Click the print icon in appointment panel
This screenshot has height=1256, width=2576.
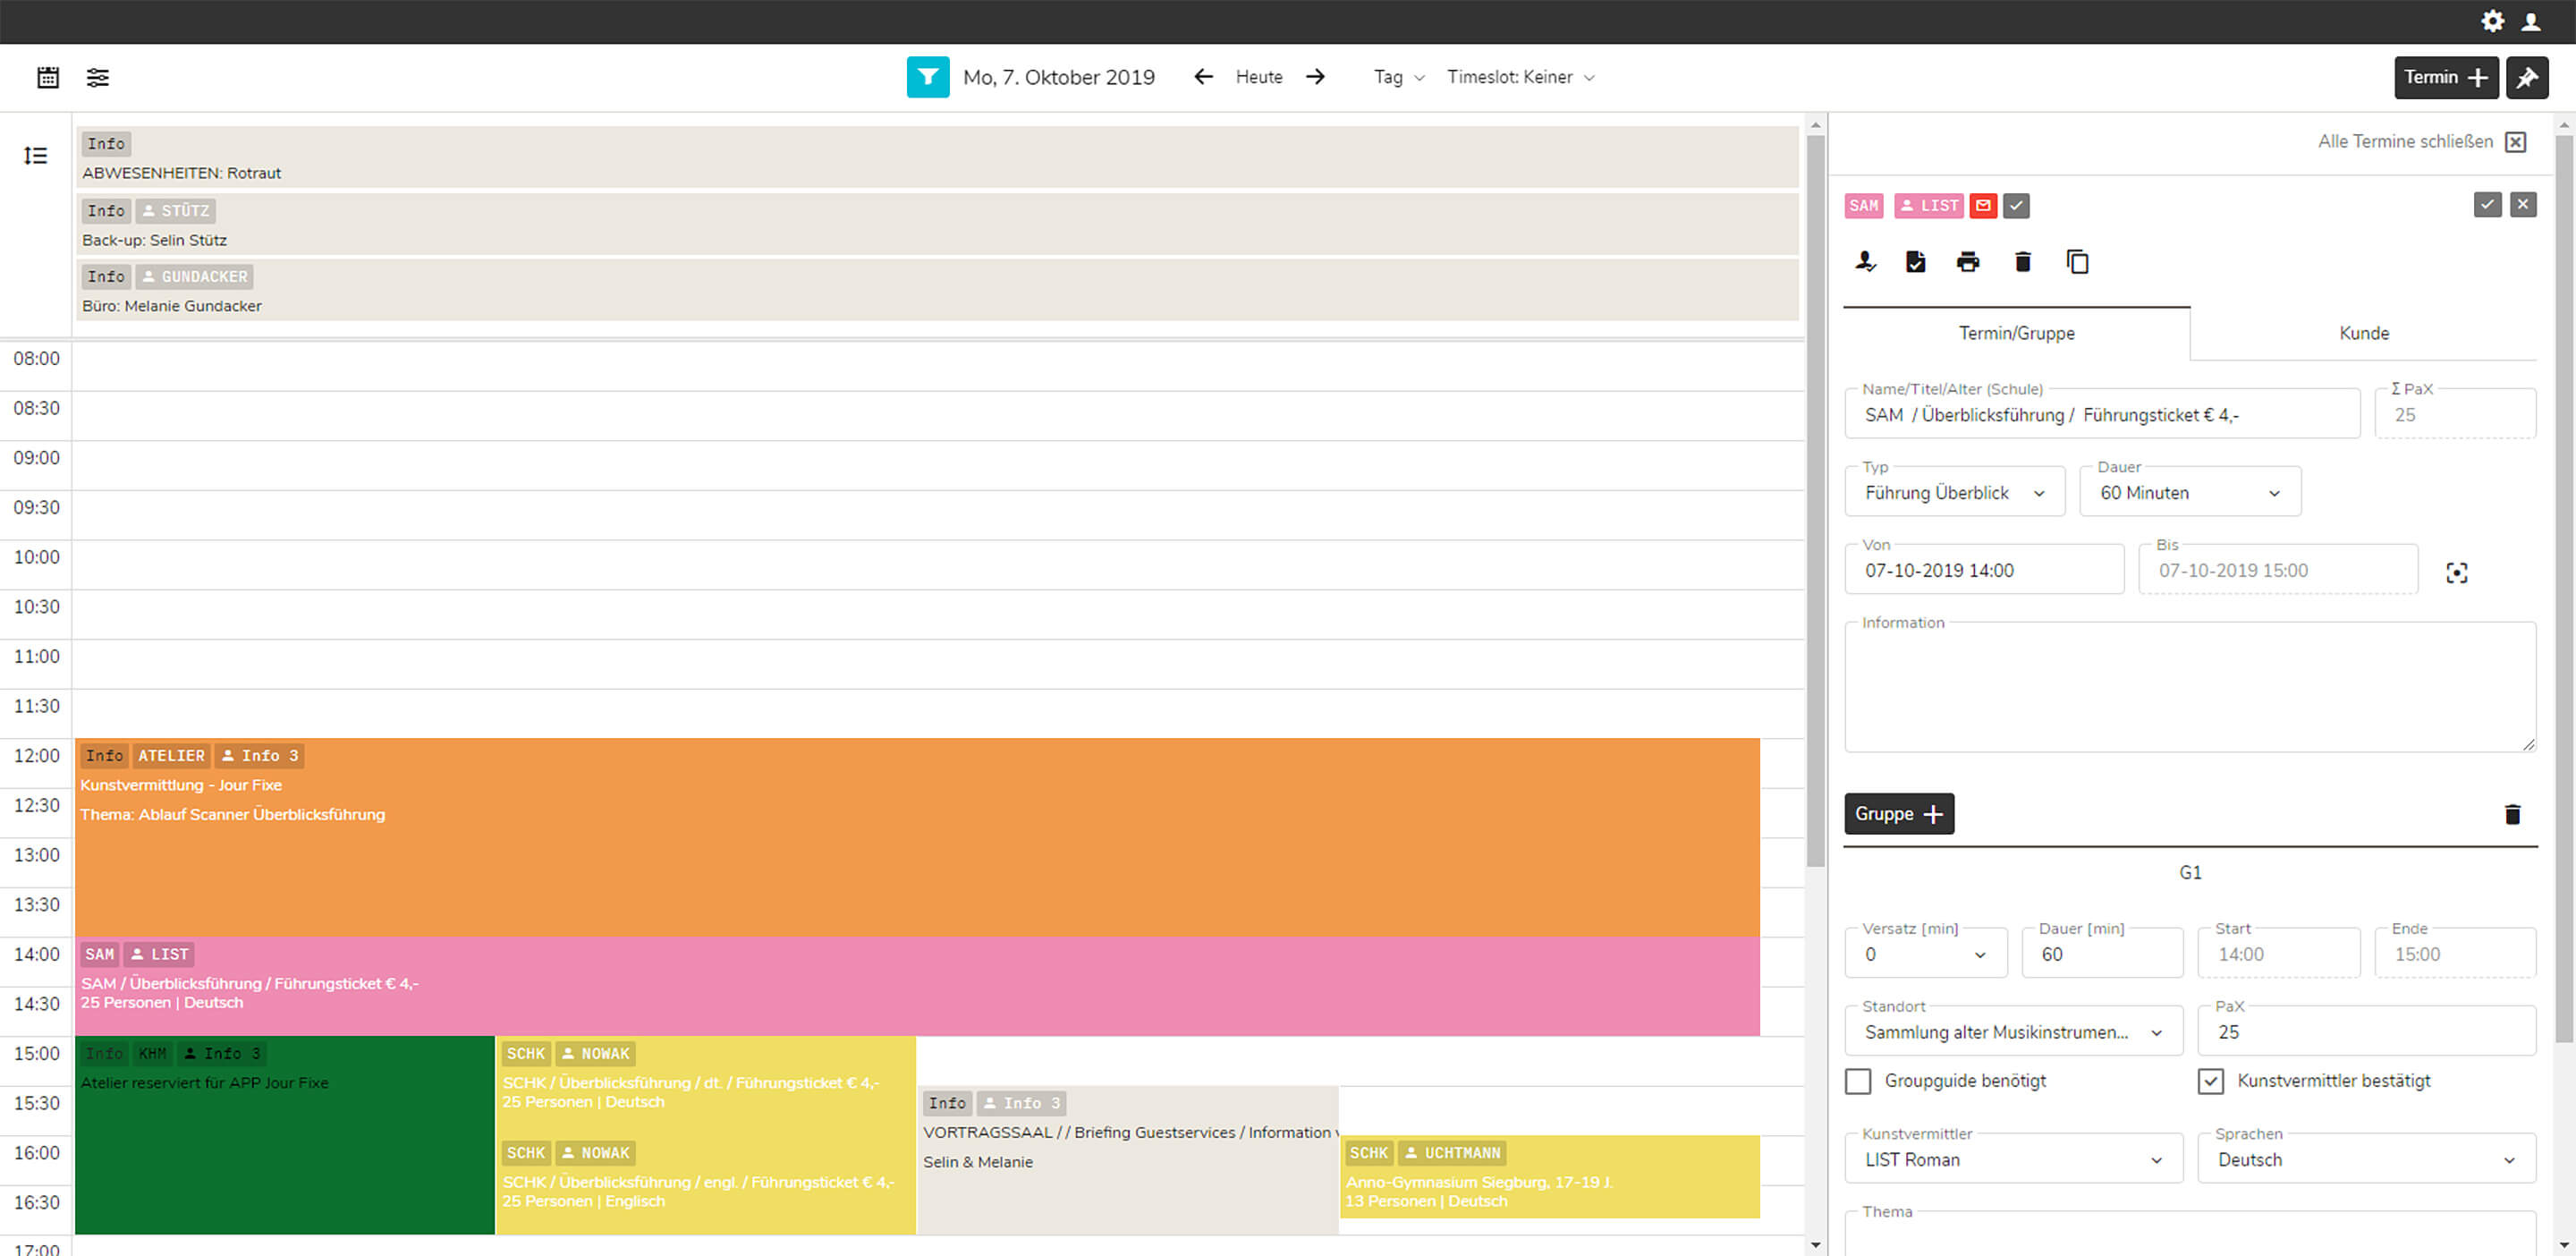1968,261
